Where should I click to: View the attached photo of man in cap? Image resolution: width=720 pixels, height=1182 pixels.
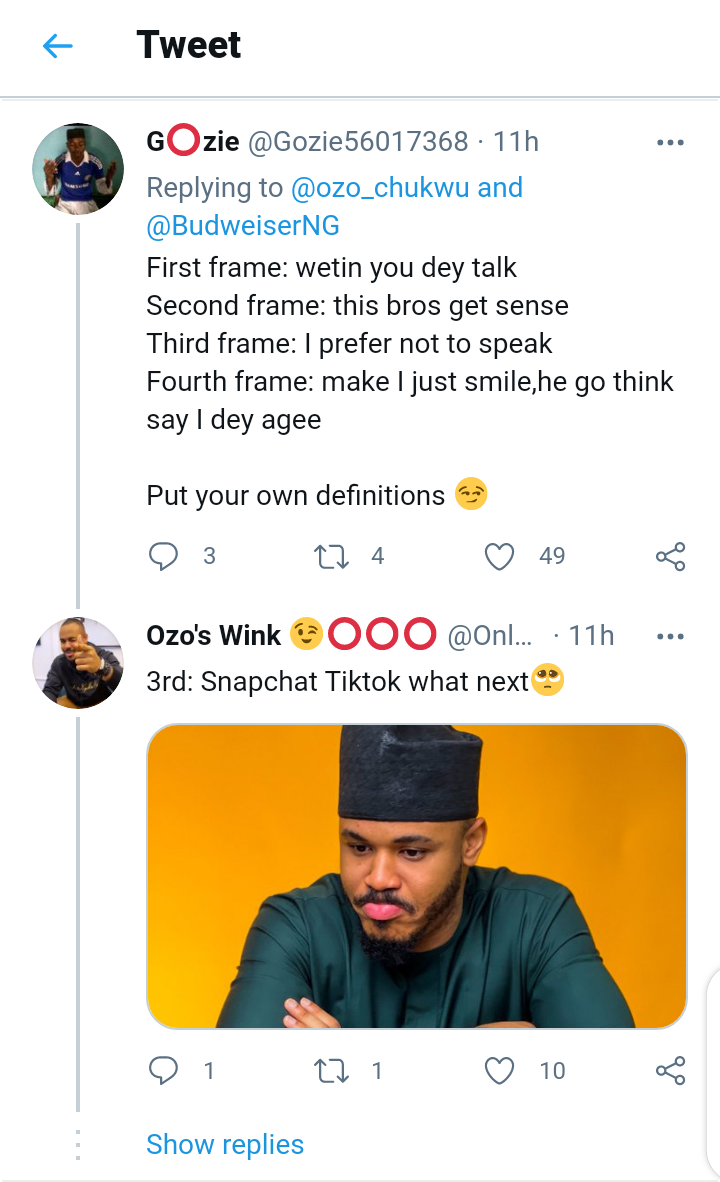click(417, 876)
